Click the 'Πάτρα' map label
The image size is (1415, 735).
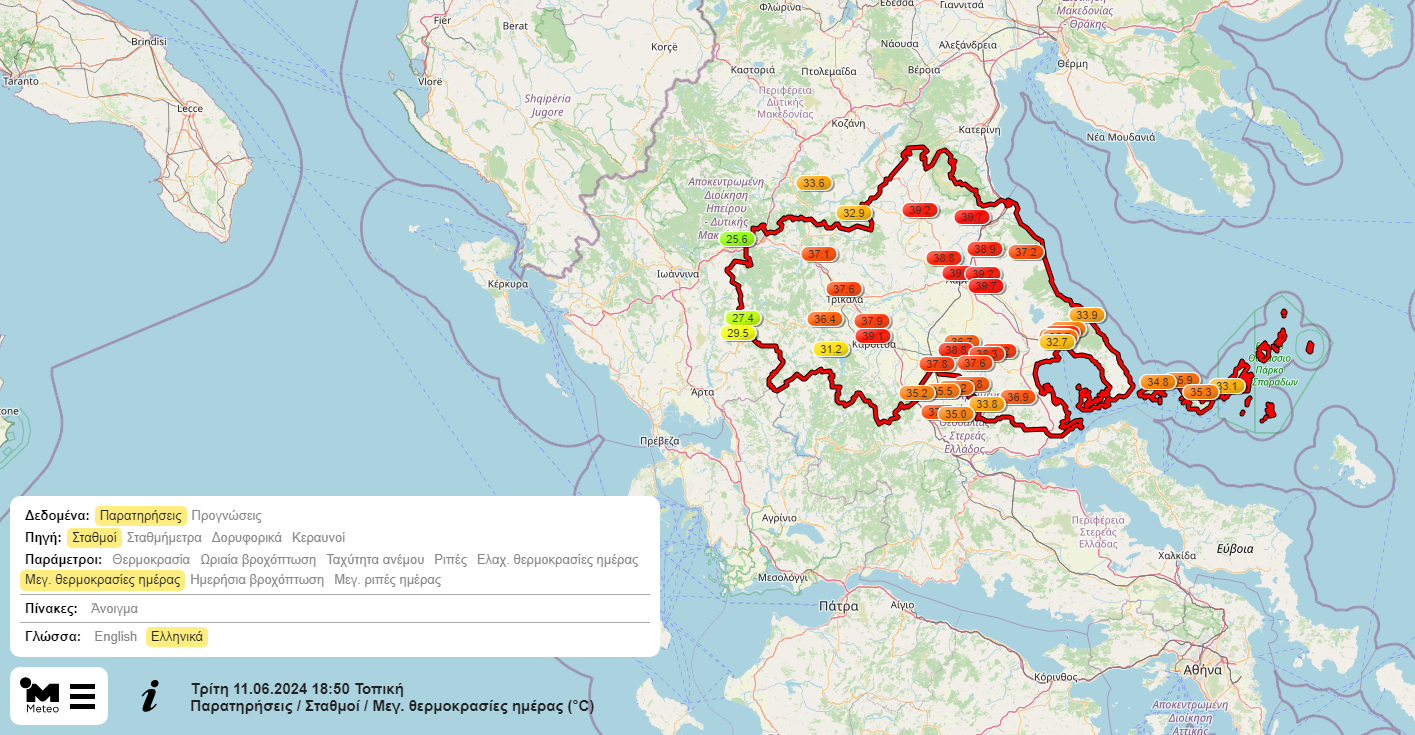click(x=838, y=606)
